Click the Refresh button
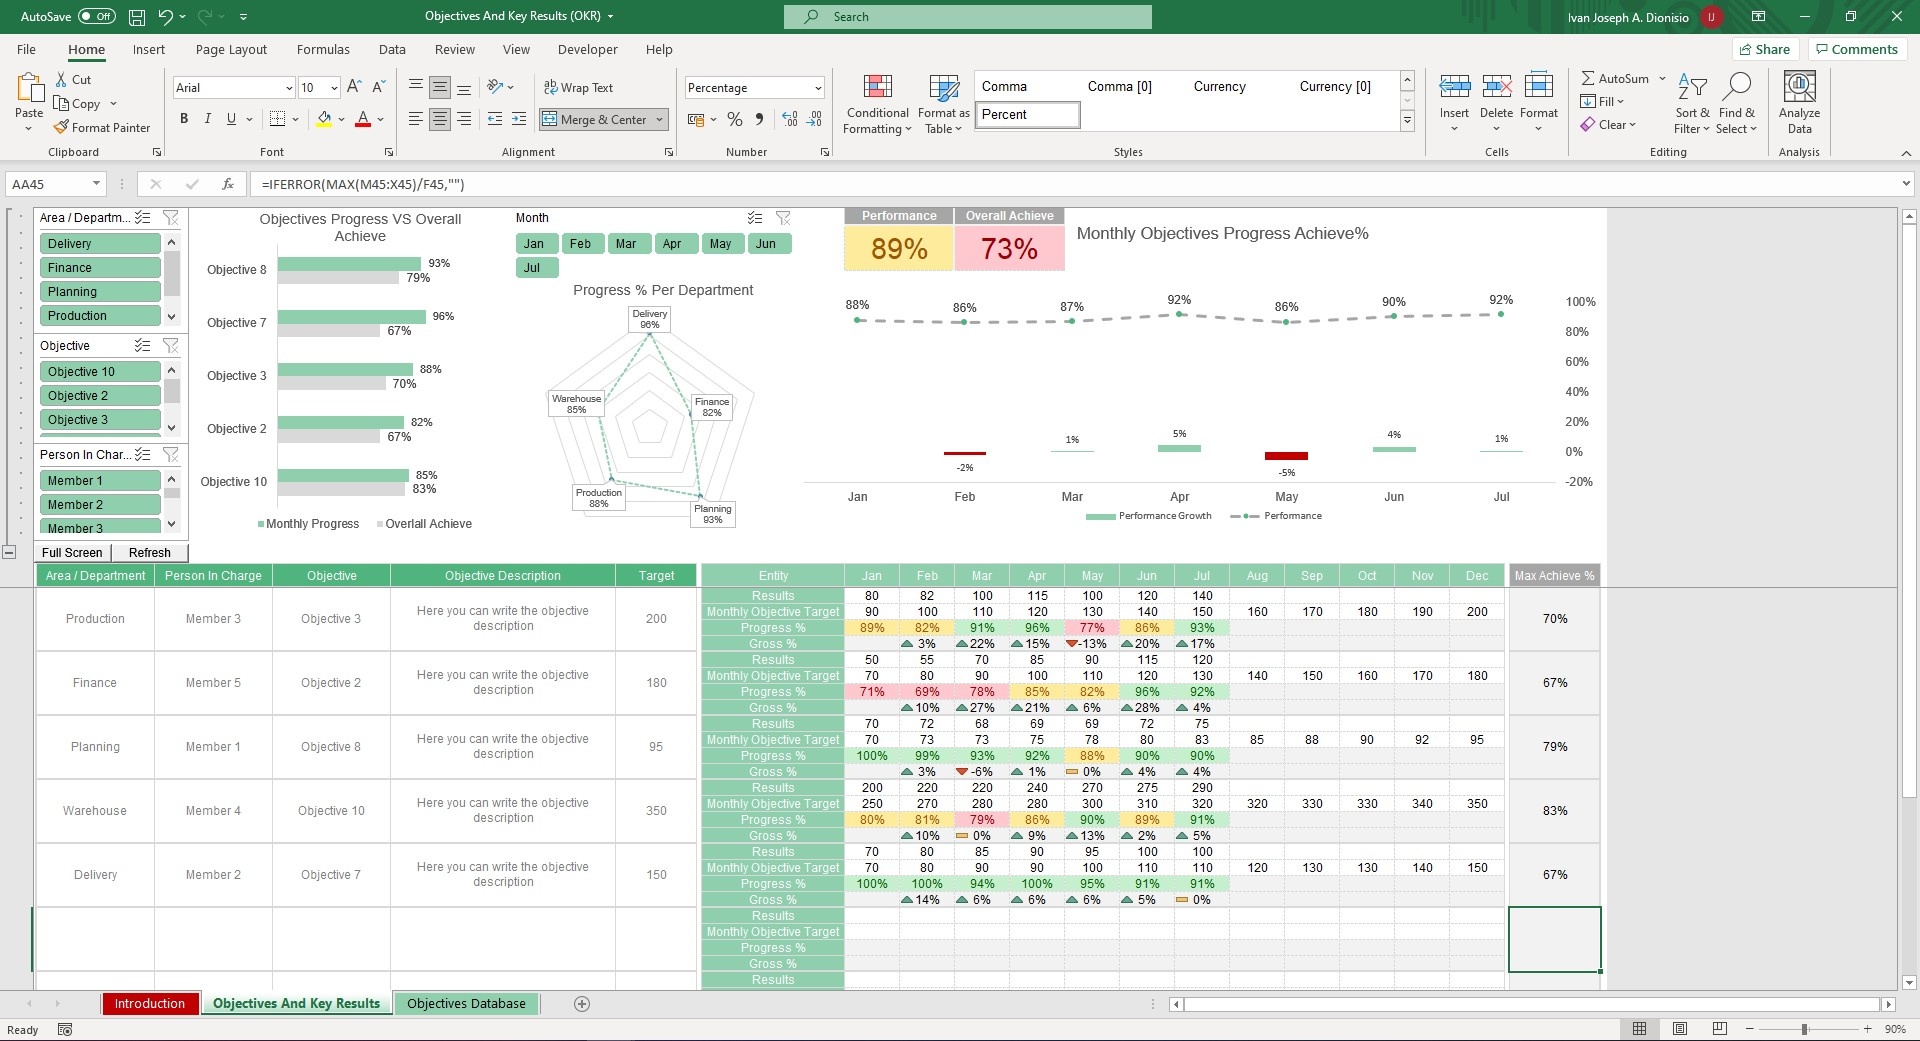This screenshot has width=1920, height=1041. pos(148,552)
